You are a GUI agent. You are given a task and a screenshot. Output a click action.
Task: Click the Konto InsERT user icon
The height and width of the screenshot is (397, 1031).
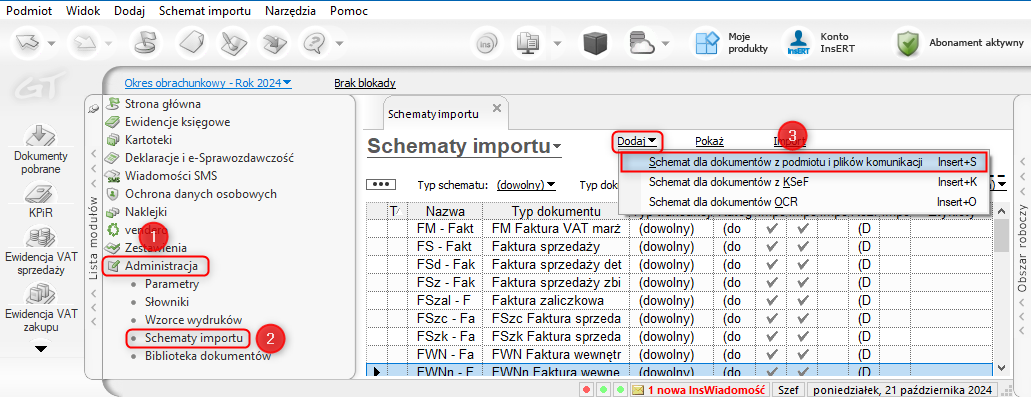[798, 43]
